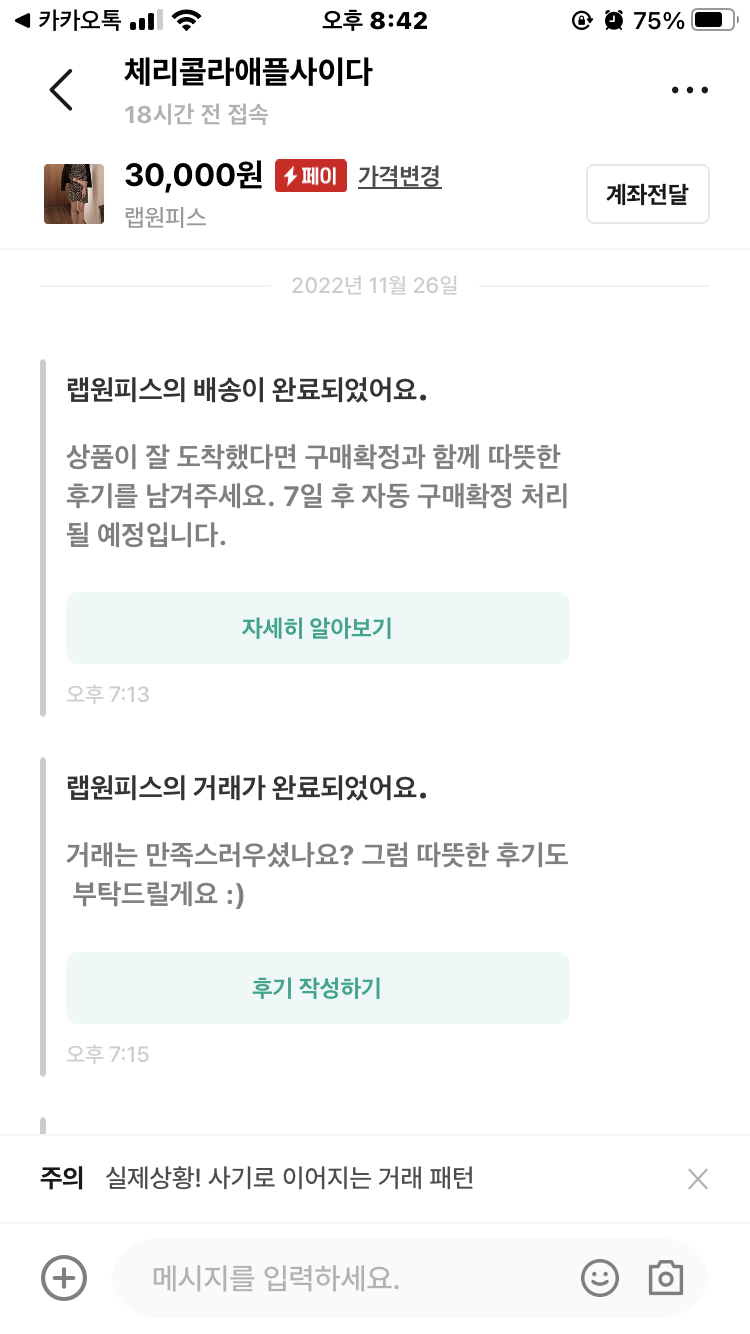Tap the red 페이 badge
This screenshot has height=1334, width=750.
(311, 177)
